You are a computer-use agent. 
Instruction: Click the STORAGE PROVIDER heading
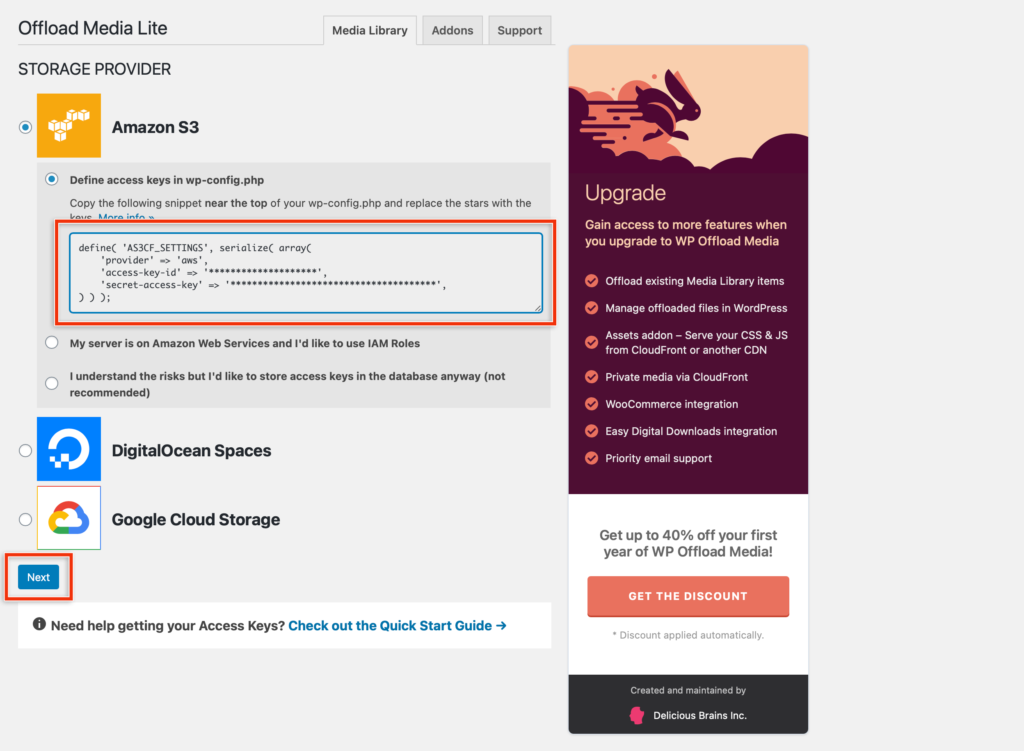point(95,69)
